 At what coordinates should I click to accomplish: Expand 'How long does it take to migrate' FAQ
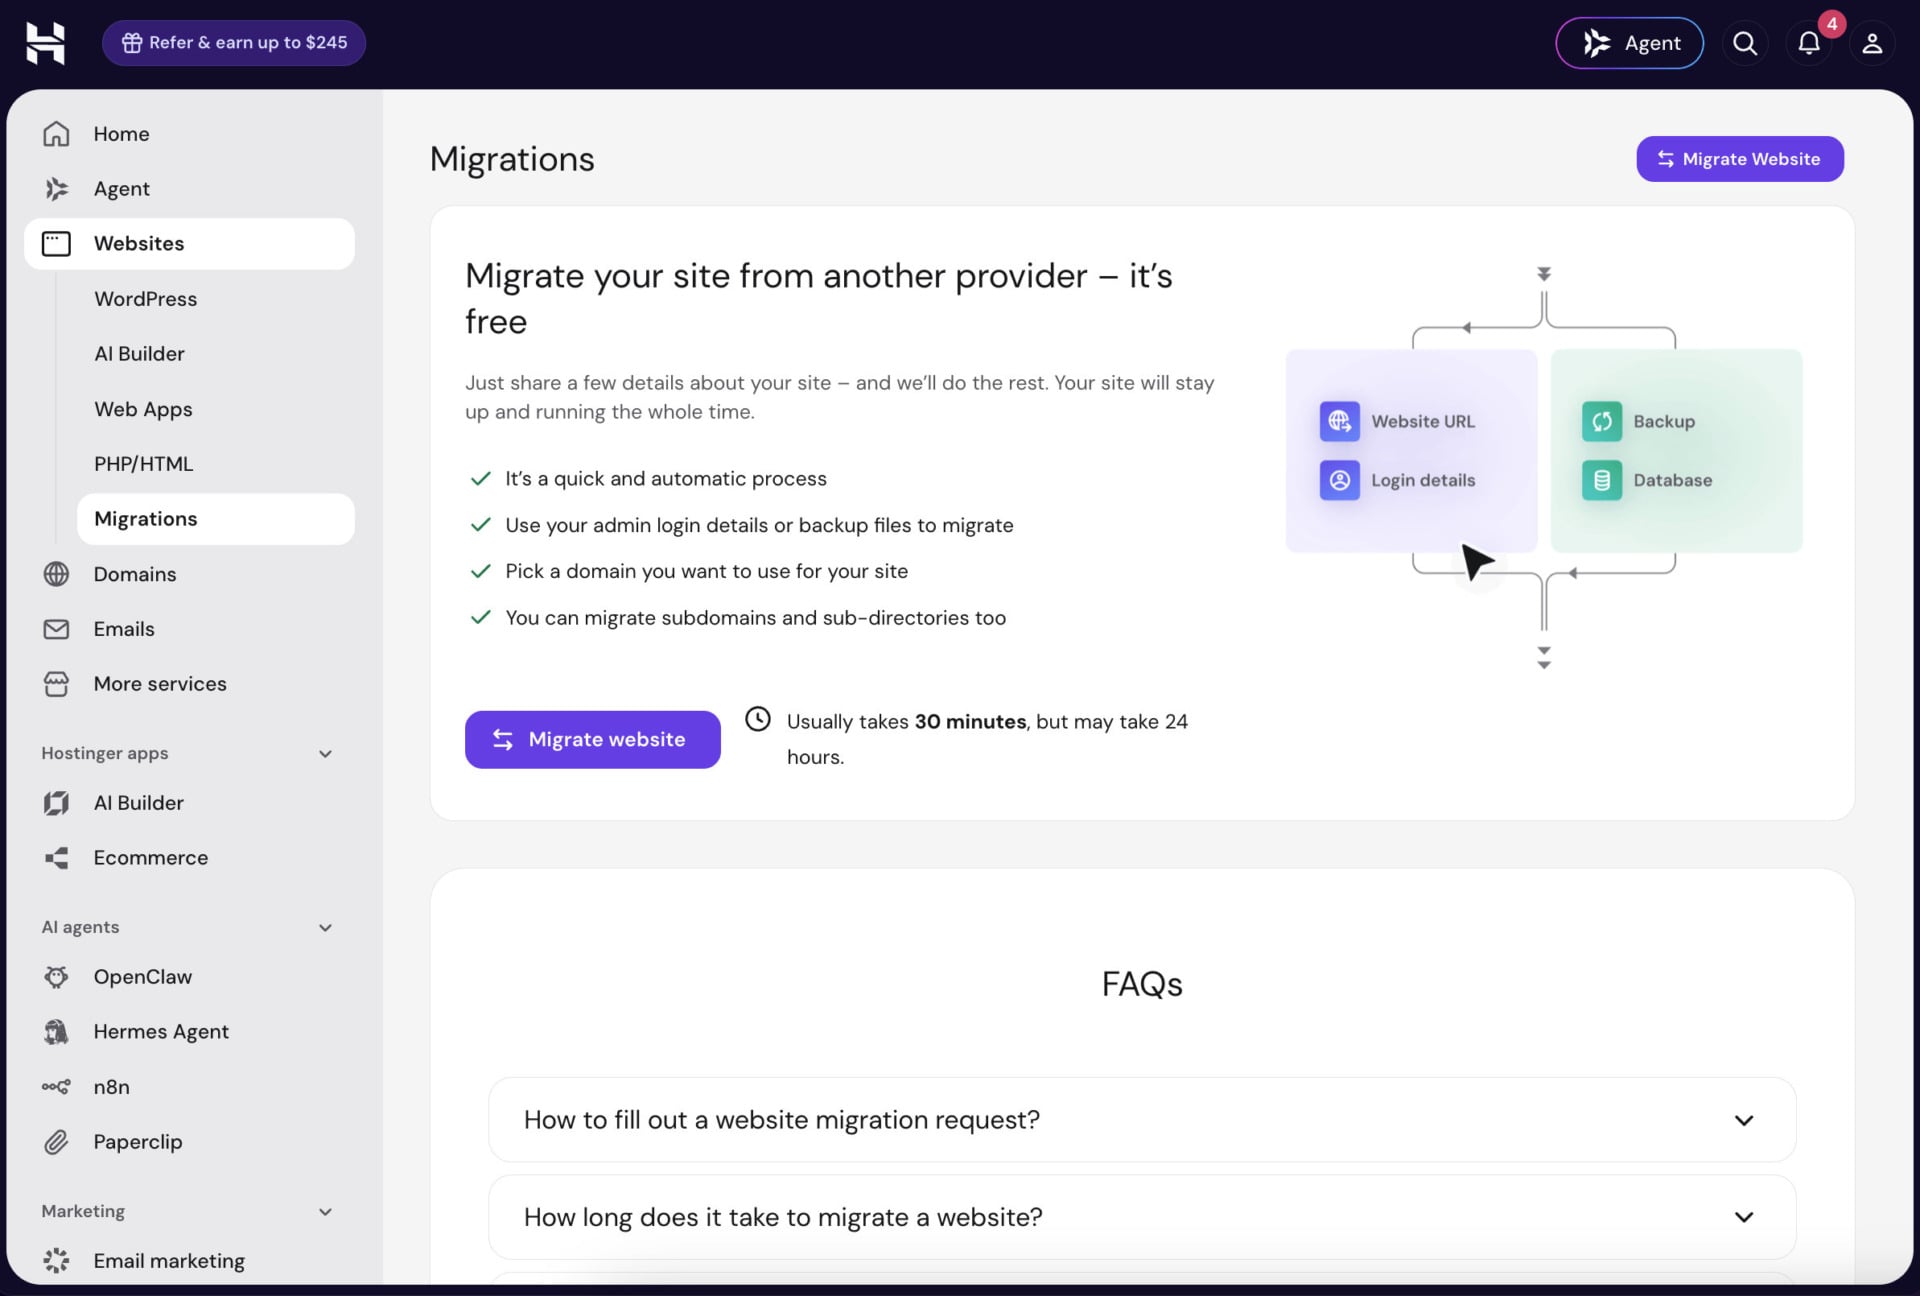[1142, 1217]
